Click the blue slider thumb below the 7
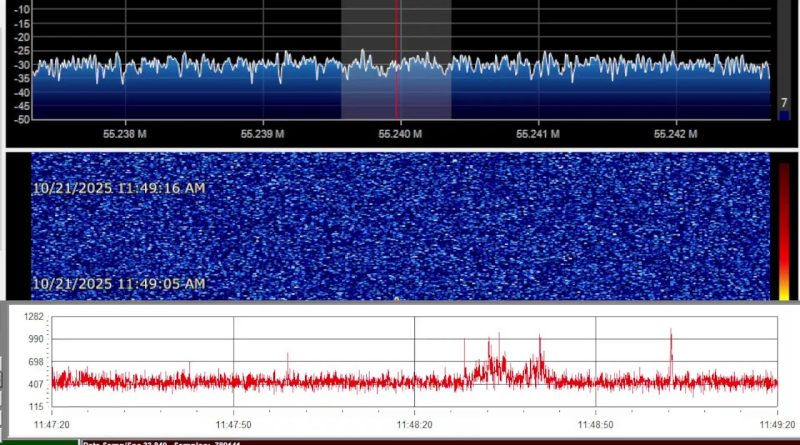The width and height of the screenshot is (800, 445). [x=784, y=115]
